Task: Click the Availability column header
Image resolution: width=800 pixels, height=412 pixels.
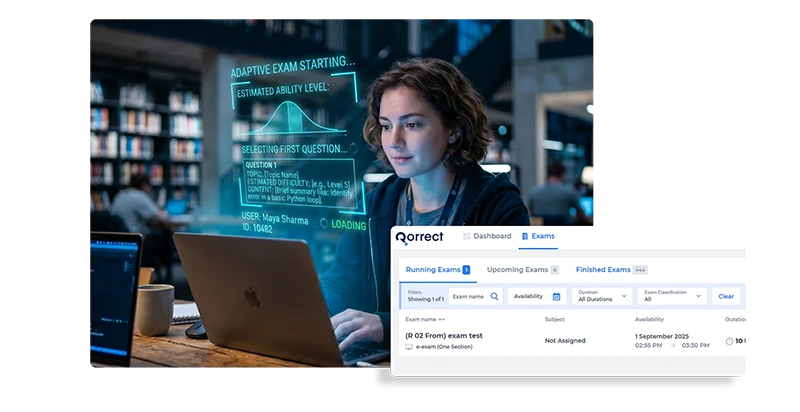Action: tap(649, 320)
